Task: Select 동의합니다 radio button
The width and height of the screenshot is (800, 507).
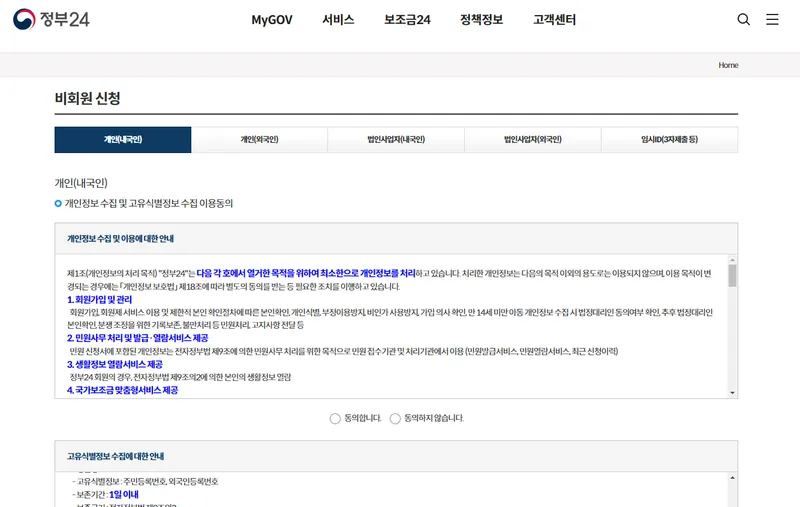Action: [335, 419]
